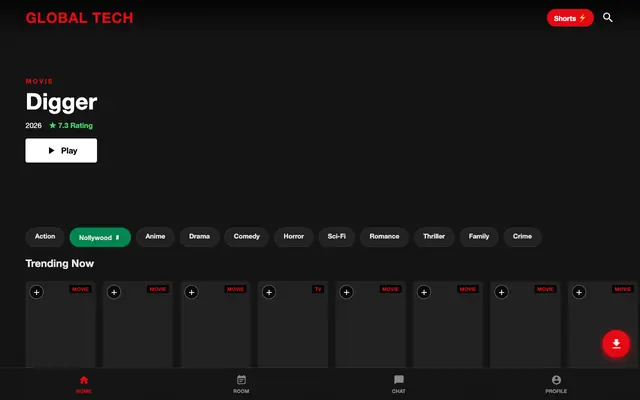Viewport: 640px width, 400px height.
Task: Select the Horror genre chip
Action: point(293,237)
